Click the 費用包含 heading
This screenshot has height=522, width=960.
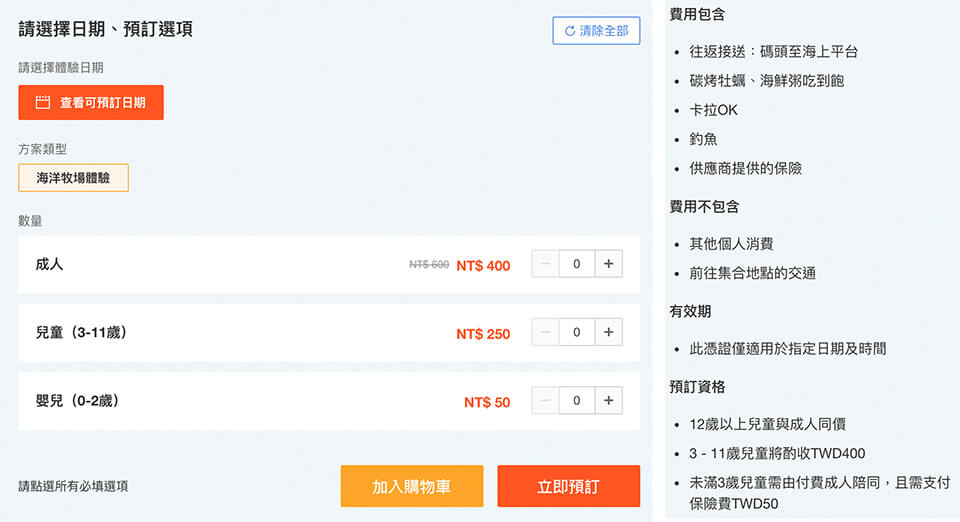(x=697, y=14)
